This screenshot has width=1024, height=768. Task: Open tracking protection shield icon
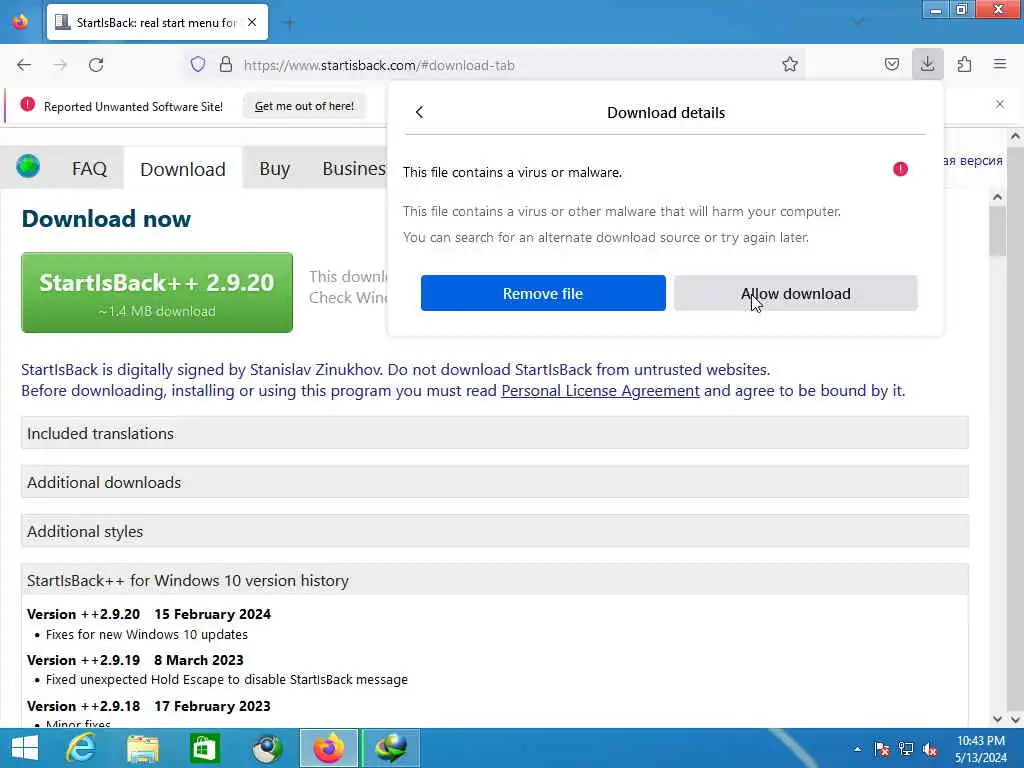tap(198, 65)
